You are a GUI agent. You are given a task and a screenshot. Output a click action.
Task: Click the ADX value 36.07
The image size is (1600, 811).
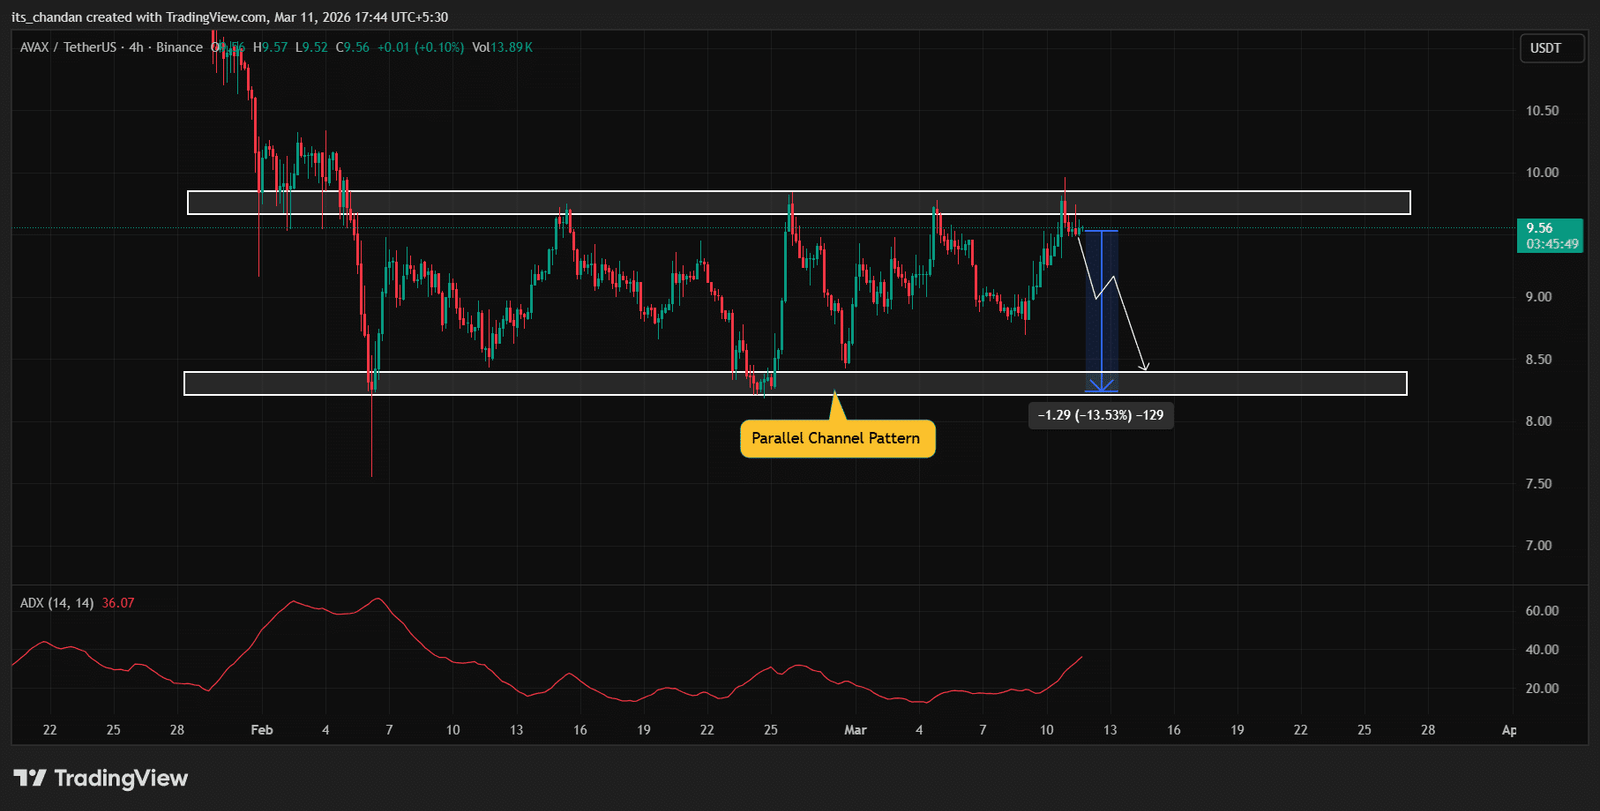(x=118, y=603)
